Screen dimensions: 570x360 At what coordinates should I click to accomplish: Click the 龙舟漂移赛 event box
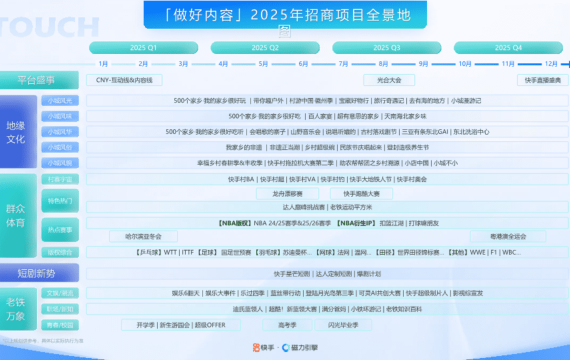tap(288, 194)
